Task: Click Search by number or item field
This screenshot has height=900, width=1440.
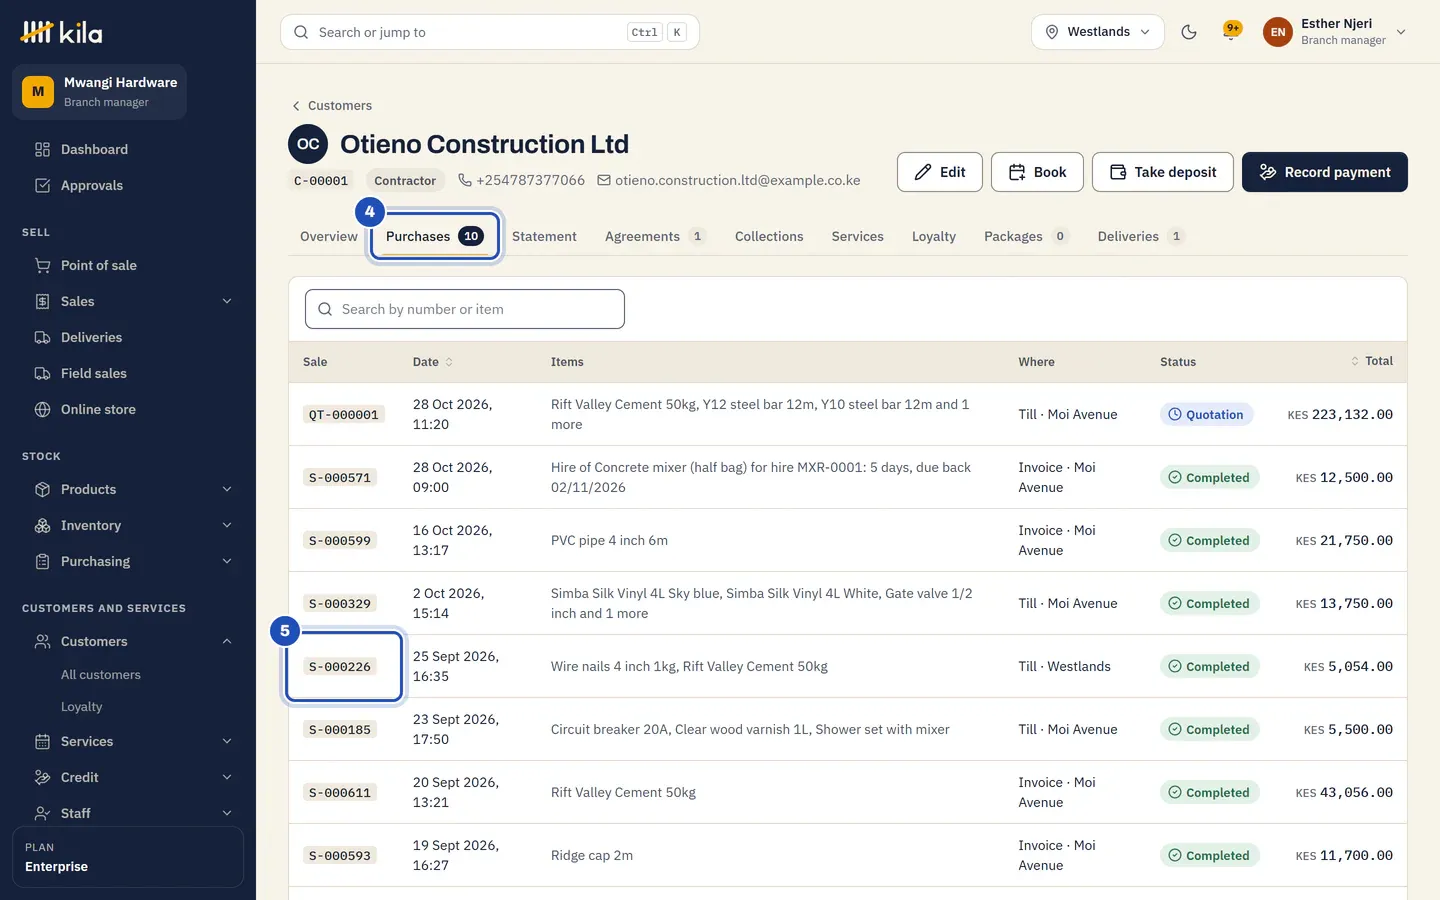Action: [x=465, y=309]
